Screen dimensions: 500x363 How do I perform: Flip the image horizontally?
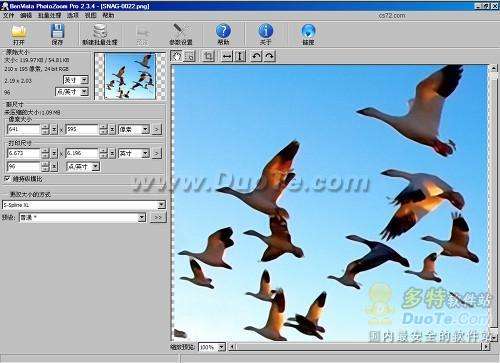227,56
